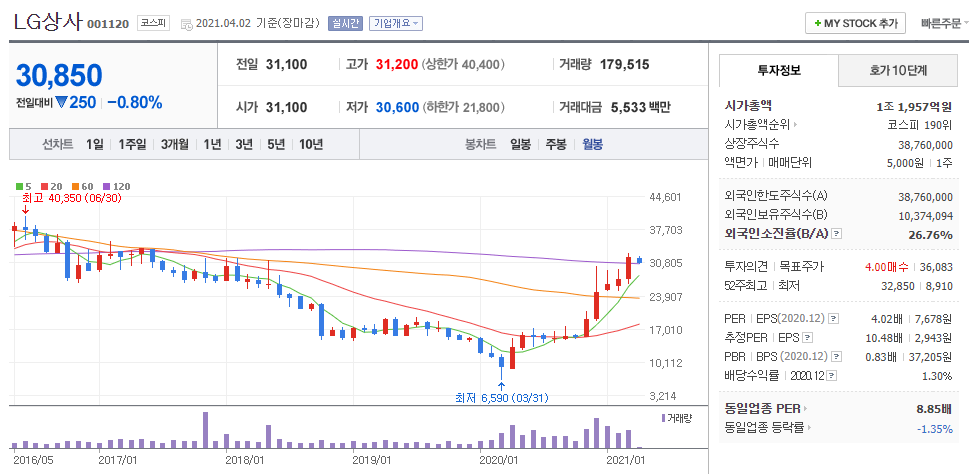Select the 월봉 monthly candle chart
Image resolution: width=980 pixels, height=474 pixels.
pyautogui.click(x=592, y=144)
